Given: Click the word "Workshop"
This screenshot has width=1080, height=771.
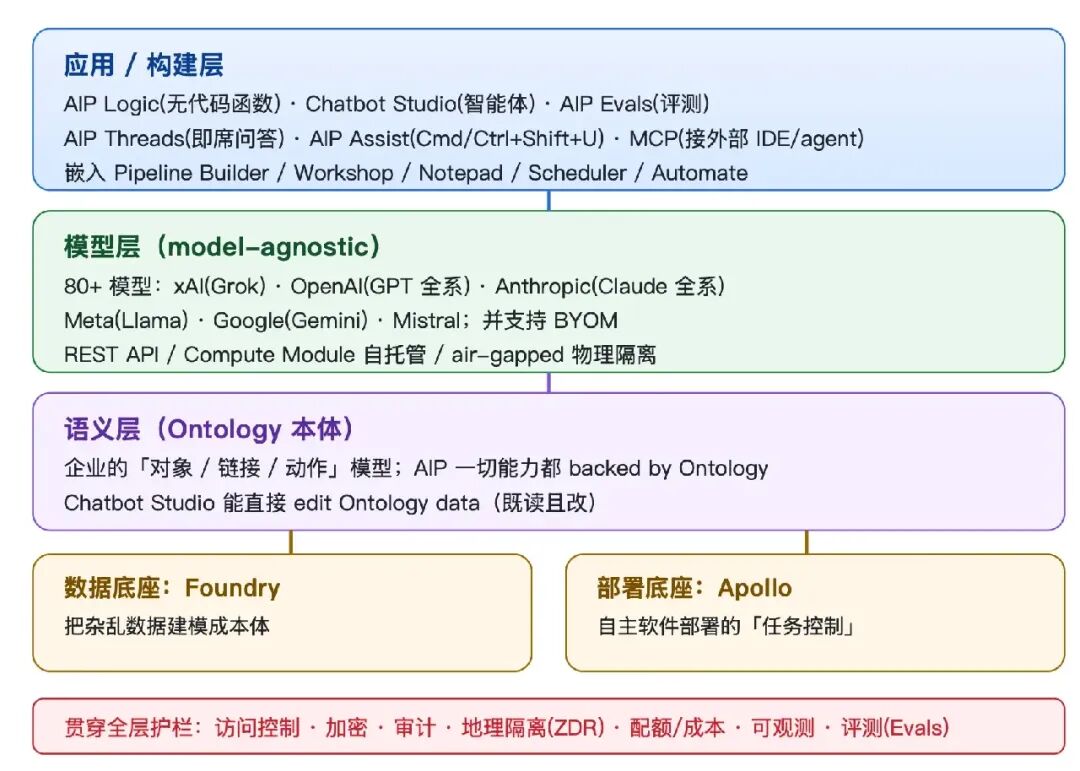Looking at the screenshot, I should click(x=344, y=173).
